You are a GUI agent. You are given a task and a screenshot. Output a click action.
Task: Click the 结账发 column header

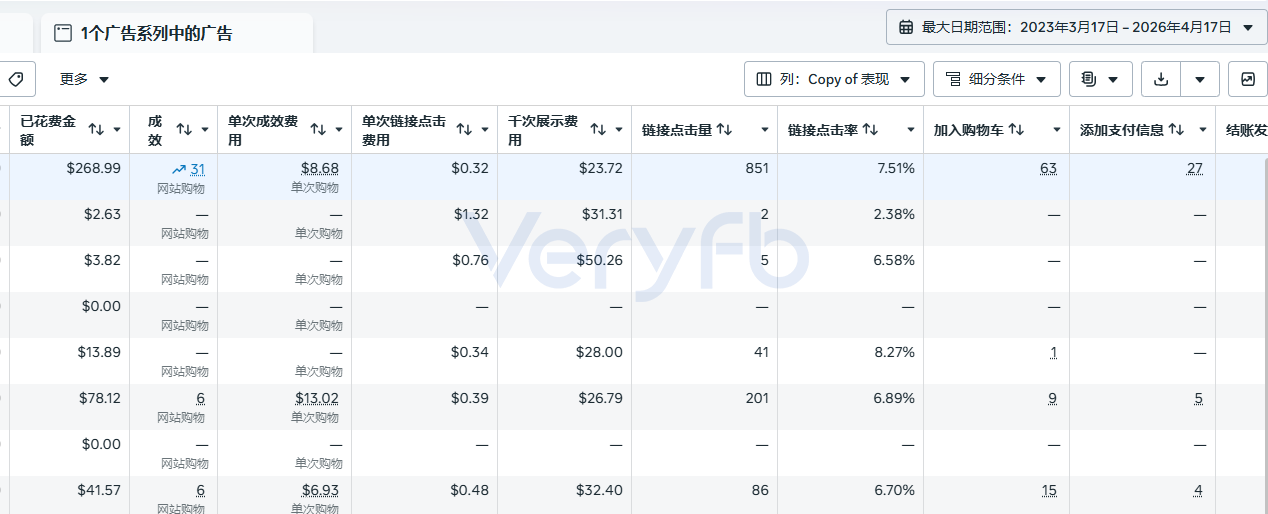[x=1246, y=130]
